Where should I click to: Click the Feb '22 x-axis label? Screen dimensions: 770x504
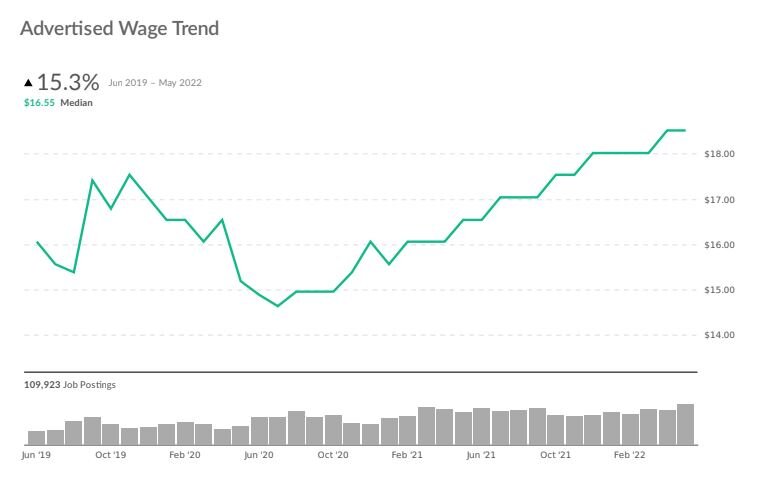tap(629, 455)
